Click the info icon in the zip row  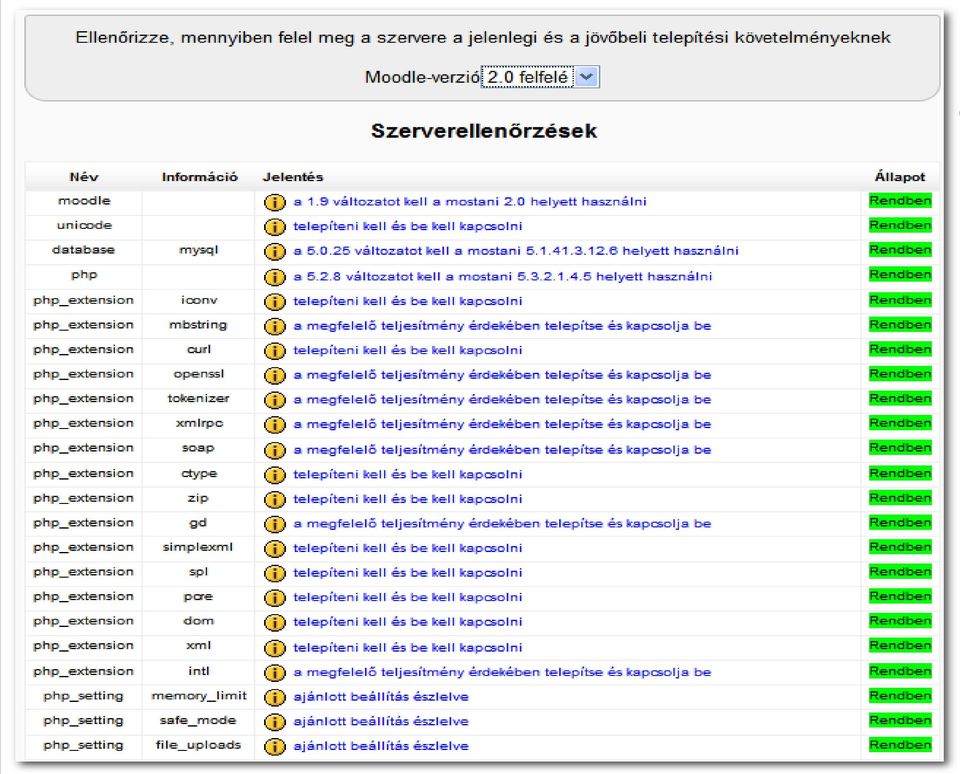click(x=274, y=499)
